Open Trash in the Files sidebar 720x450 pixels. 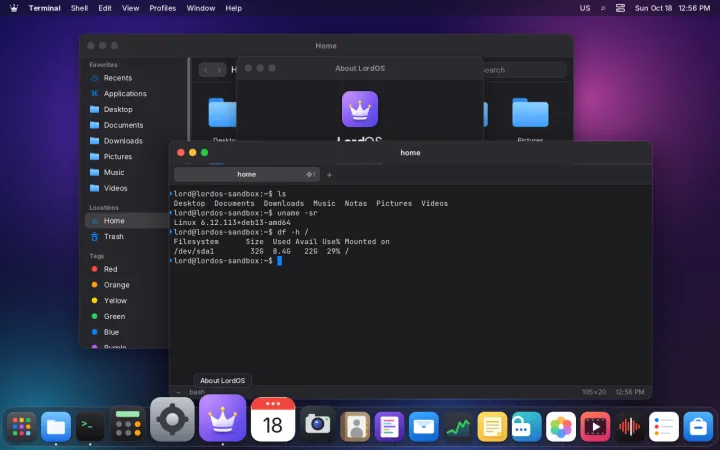(x=113, y=236)
